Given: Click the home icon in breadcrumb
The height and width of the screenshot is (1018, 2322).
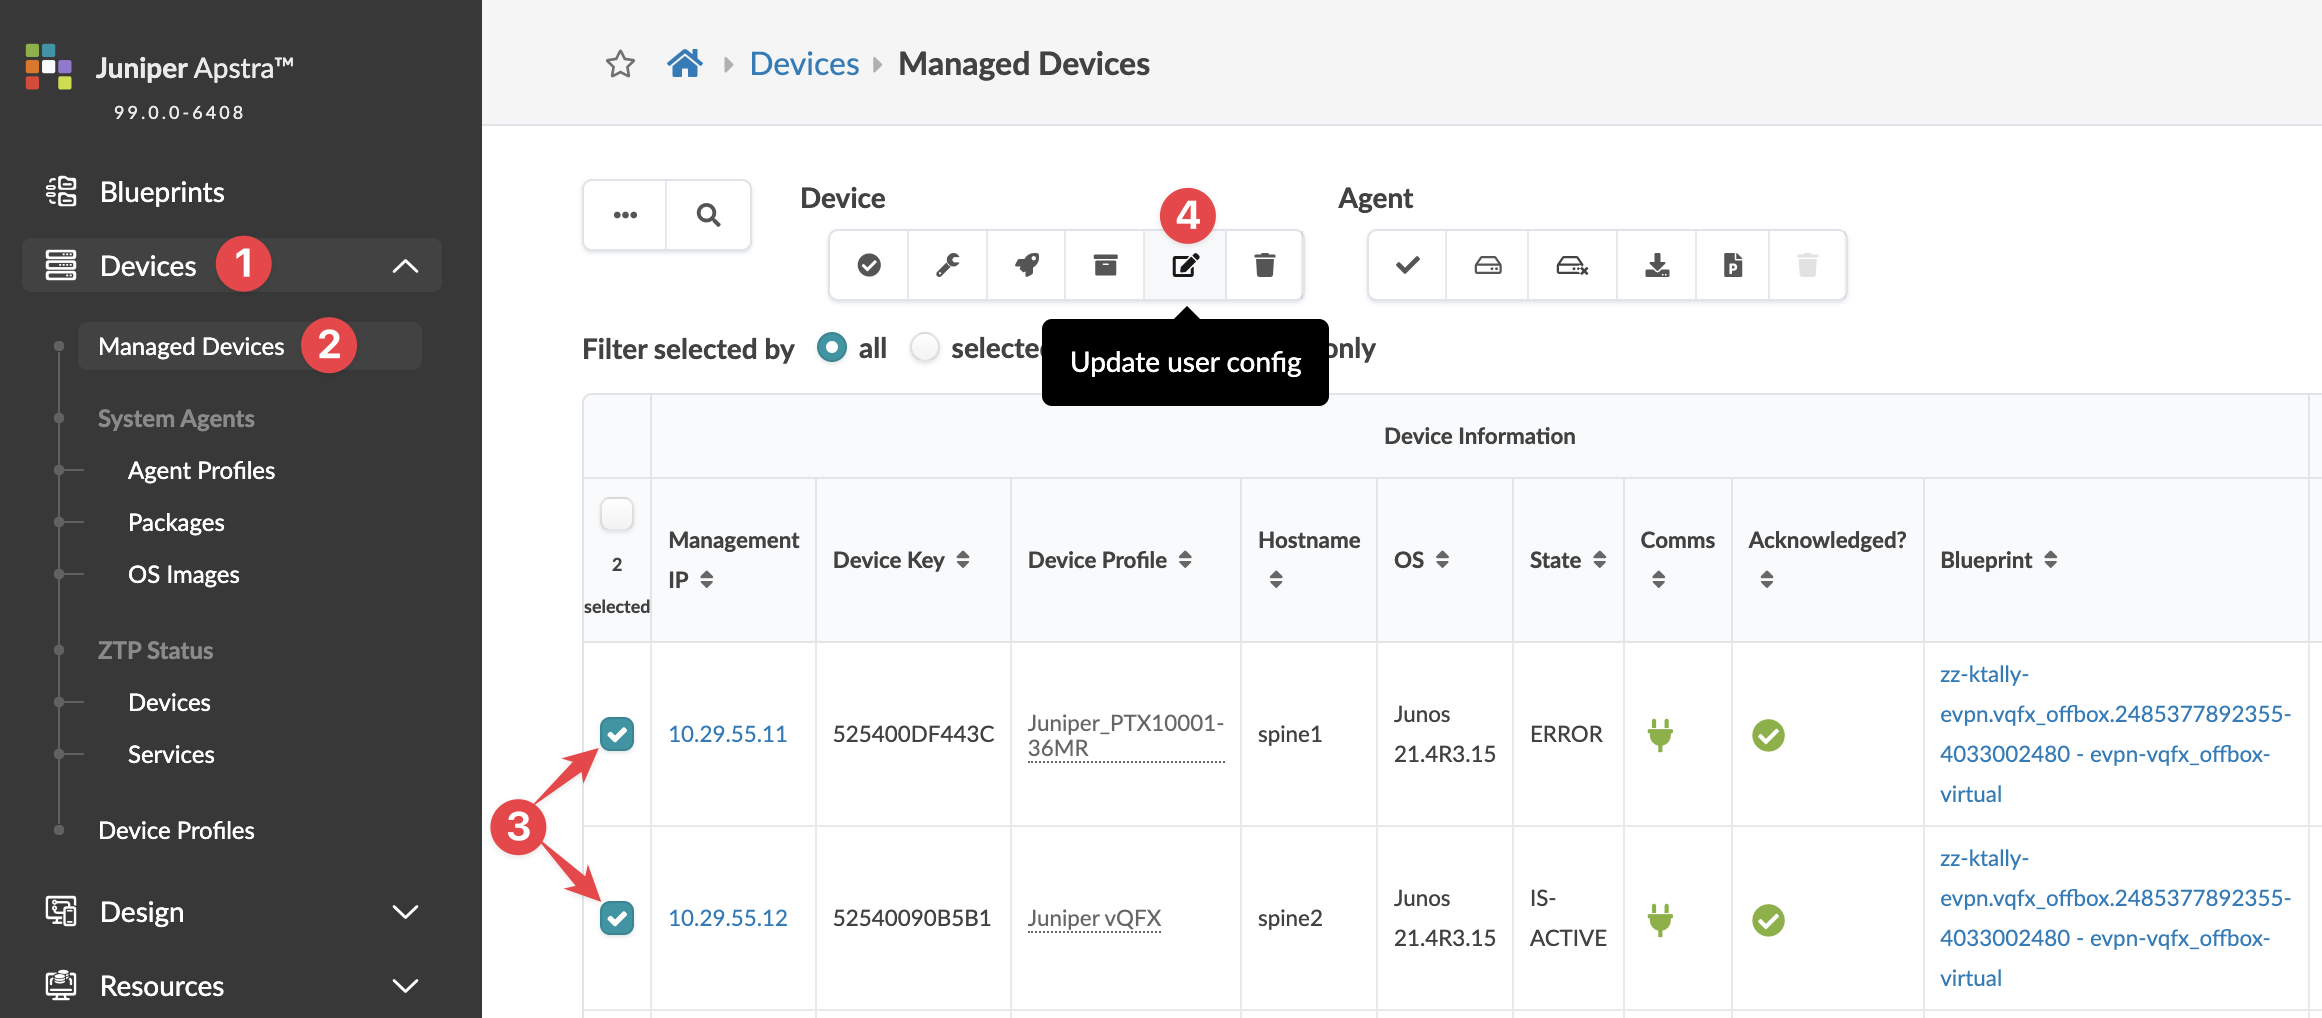Looking at the screenshot, I should pos(685,64).
